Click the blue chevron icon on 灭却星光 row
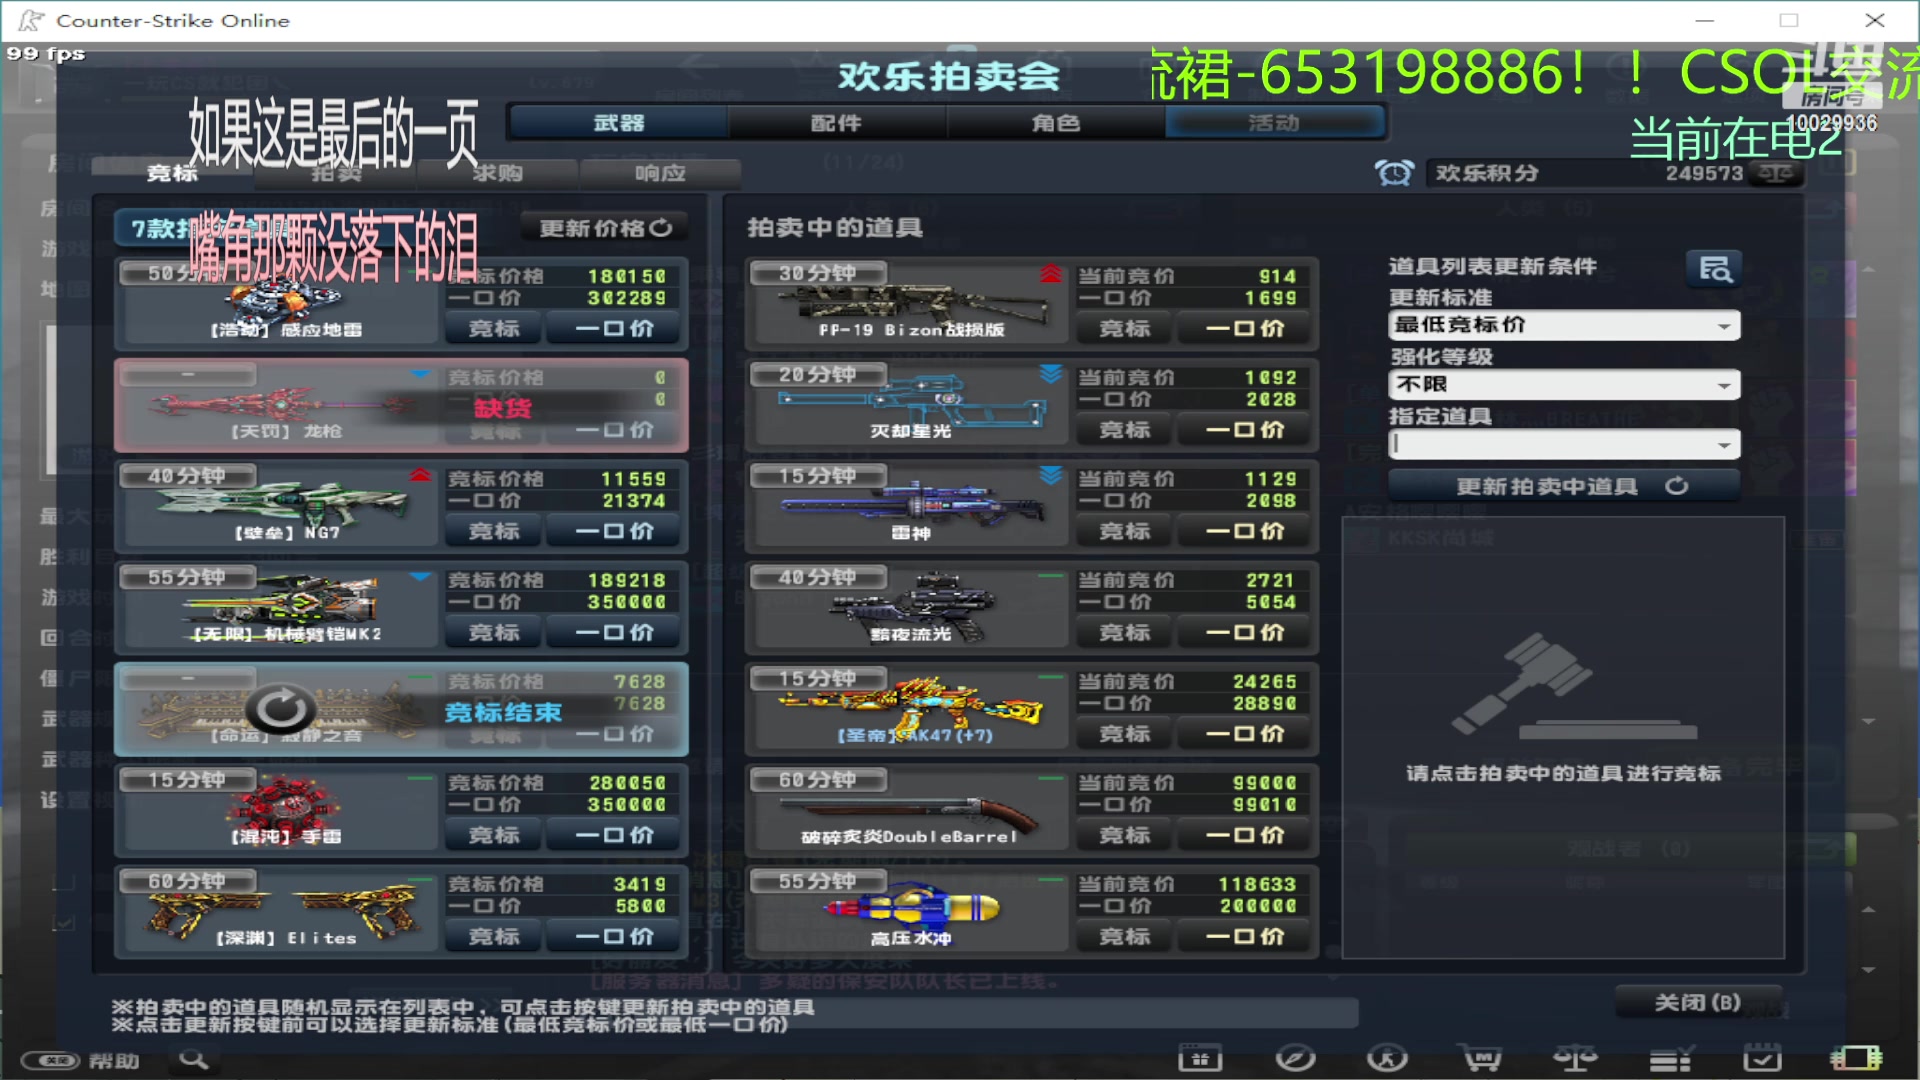The image size is (1920, 1080). click(1050, 374)
